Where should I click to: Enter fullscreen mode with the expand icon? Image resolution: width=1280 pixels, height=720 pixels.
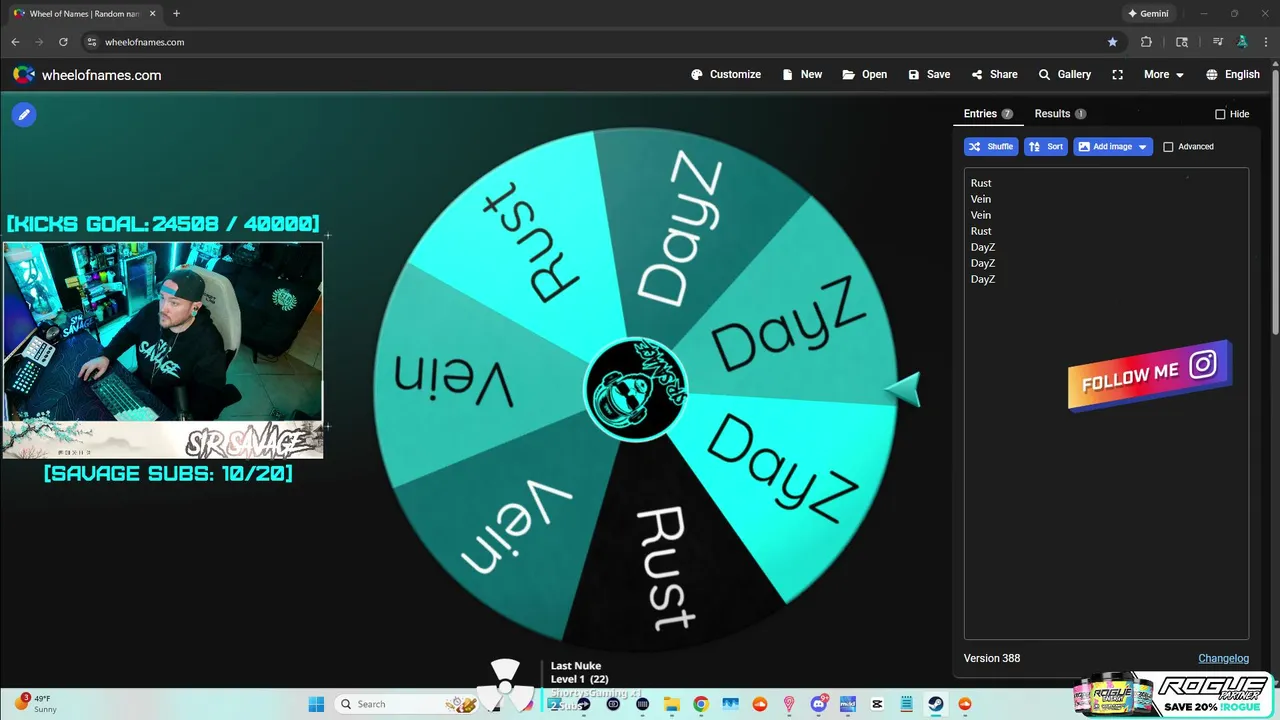1118,75
